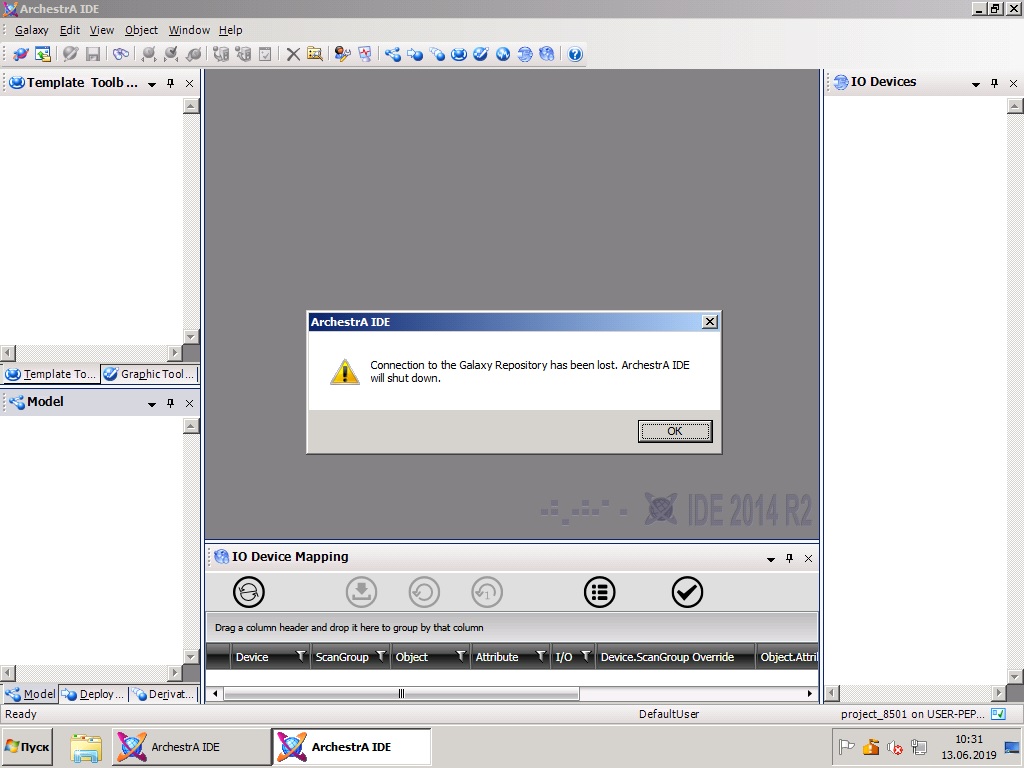Open the Template Toolbox panel dropdown arrow

pos(152,84)
